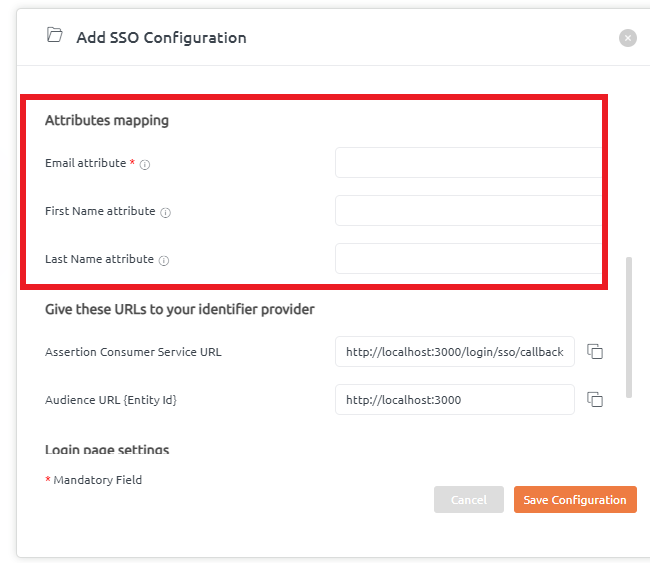This screenshot has height=563, width=650.
Task: Click the Audience URL {Entity Id} label
Action: (111, 400)
